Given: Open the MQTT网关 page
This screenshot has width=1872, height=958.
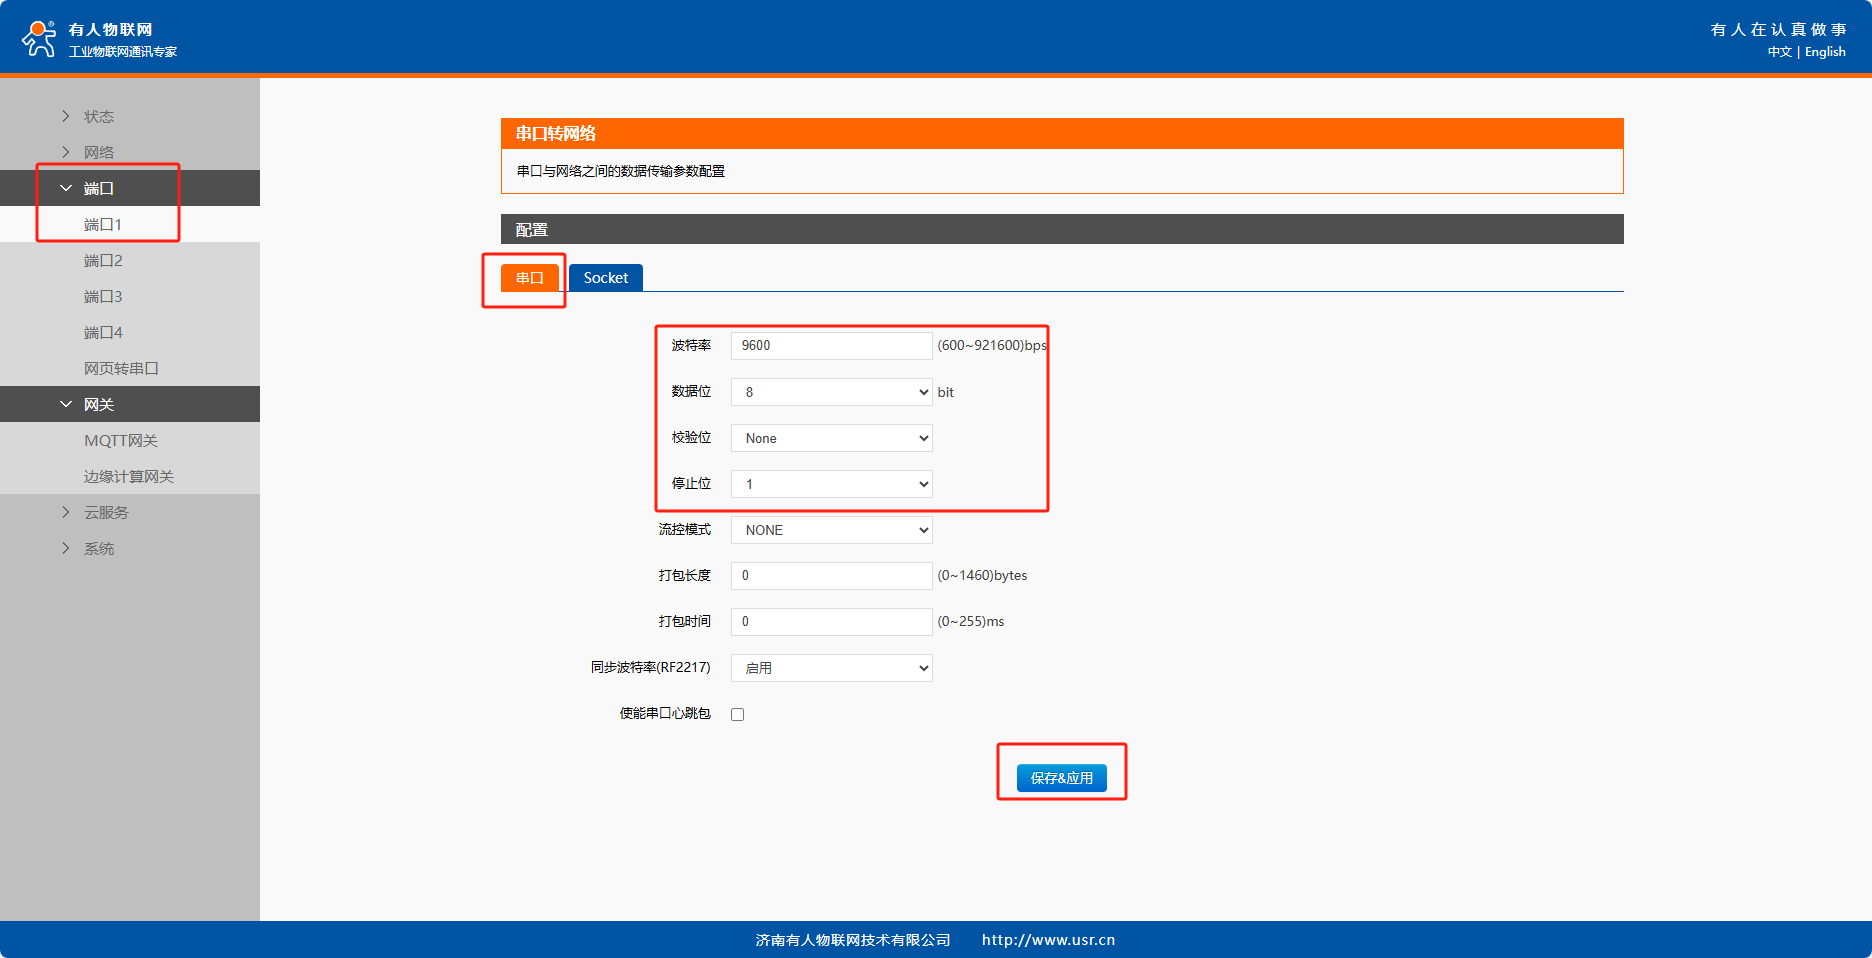Looking at the screenshot, I should (121, 440).
